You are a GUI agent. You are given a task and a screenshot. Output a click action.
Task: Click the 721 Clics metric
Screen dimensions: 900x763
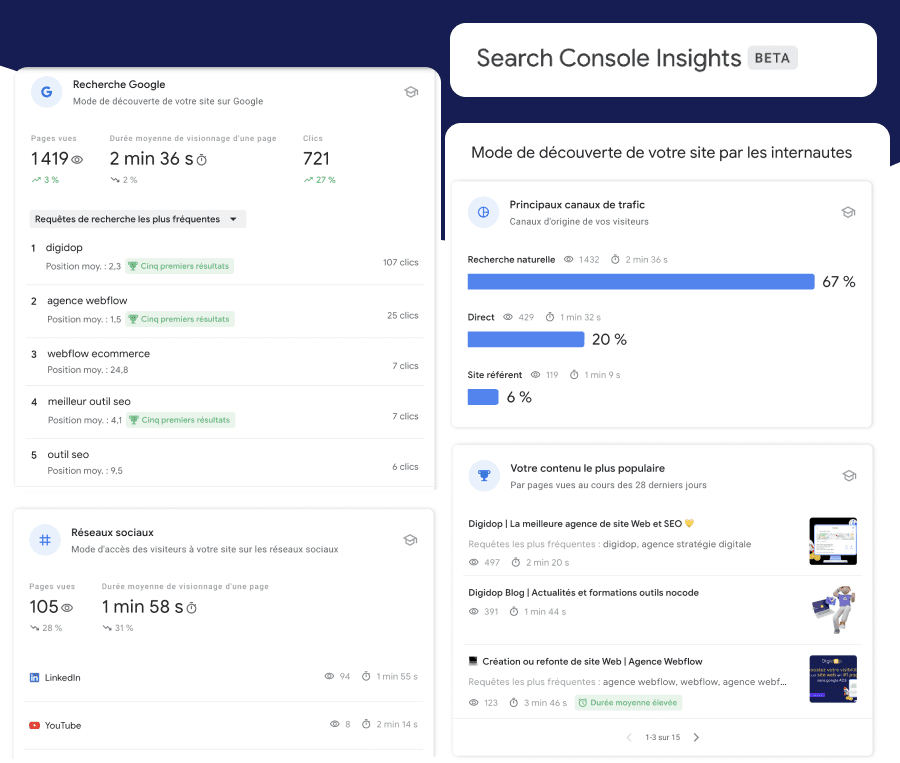(x=316, y=159)
